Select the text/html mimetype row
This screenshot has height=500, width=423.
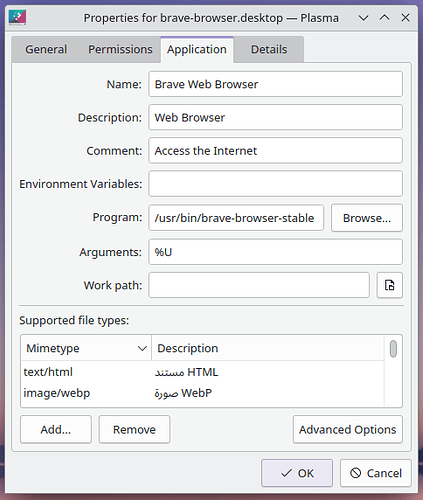tap(202, 372)
